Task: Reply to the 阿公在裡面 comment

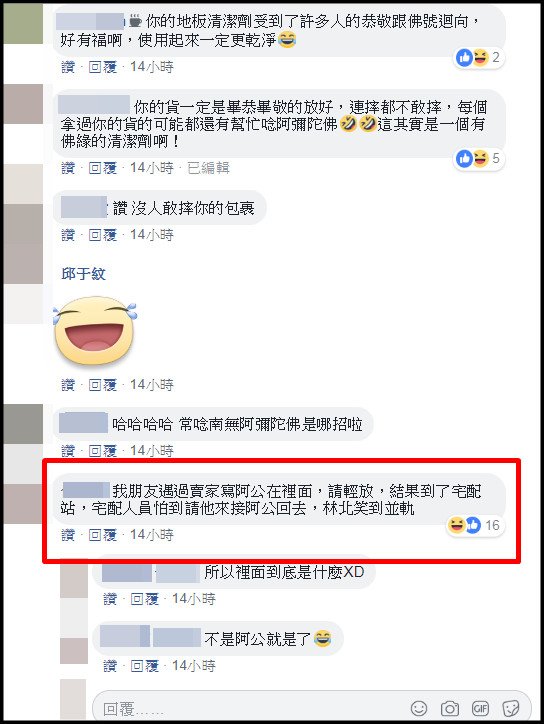Action: coord(103,535)
